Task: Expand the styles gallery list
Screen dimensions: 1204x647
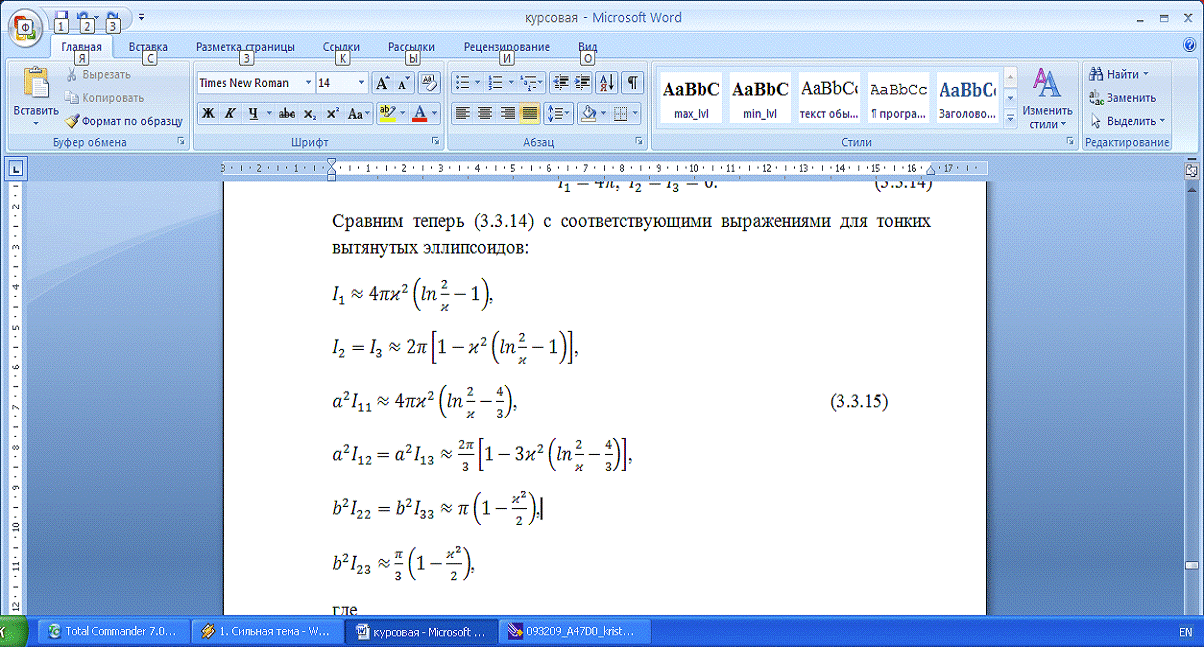Action: tap(1010, 119)
